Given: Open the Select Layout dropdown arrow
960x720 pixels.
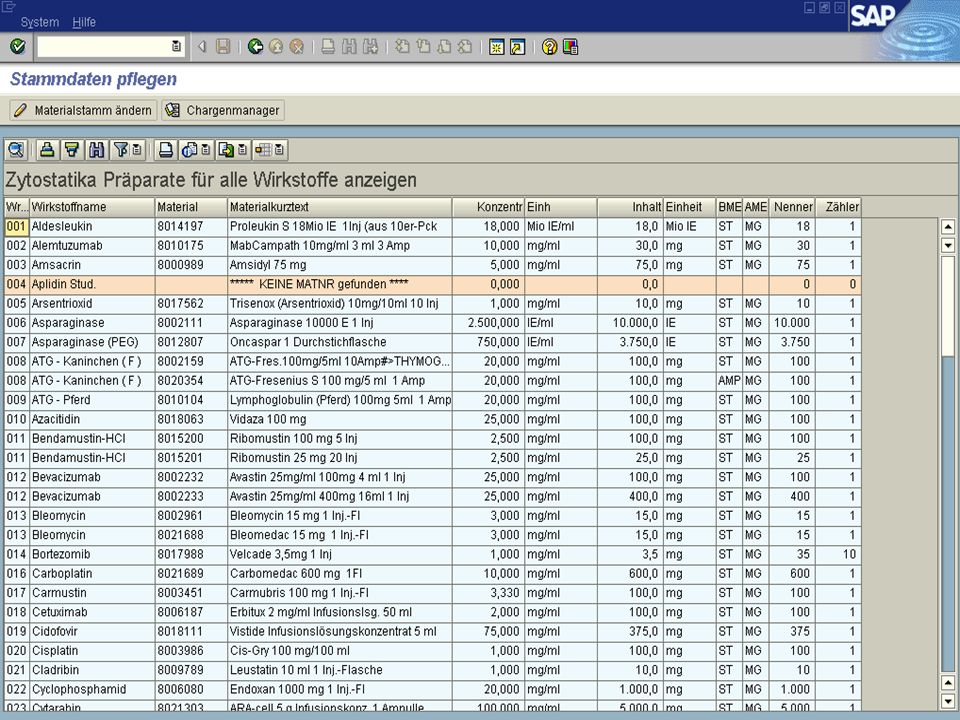Looking at the screenshot, I should pyautogui.click(x=279, y=150).
